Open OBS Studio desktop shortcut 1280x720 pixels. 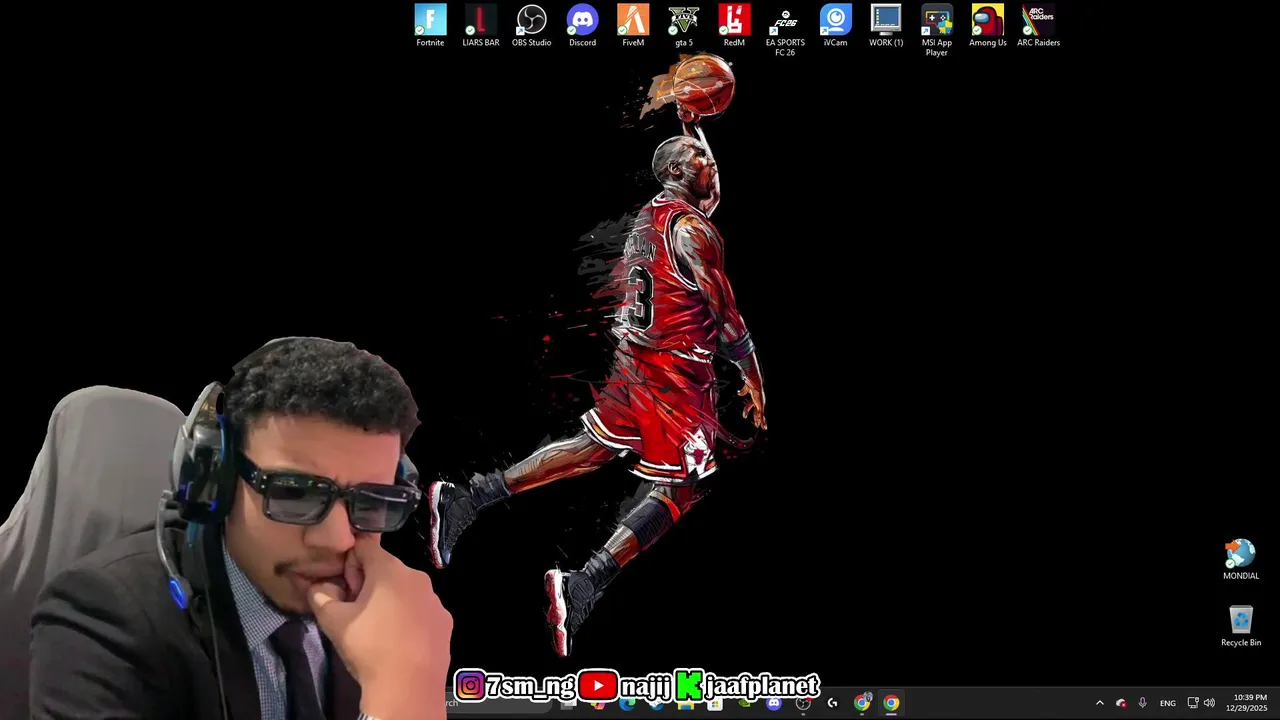[x=531, y=26]
